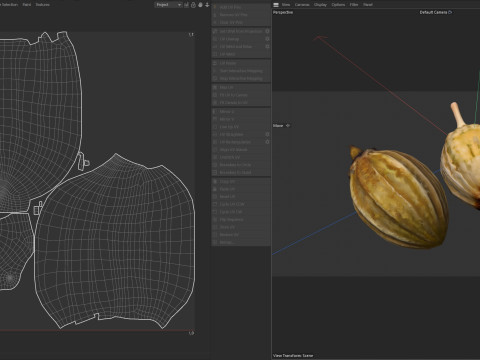Open the viewport Options menu
480x360 pixels.
(338, 5)
